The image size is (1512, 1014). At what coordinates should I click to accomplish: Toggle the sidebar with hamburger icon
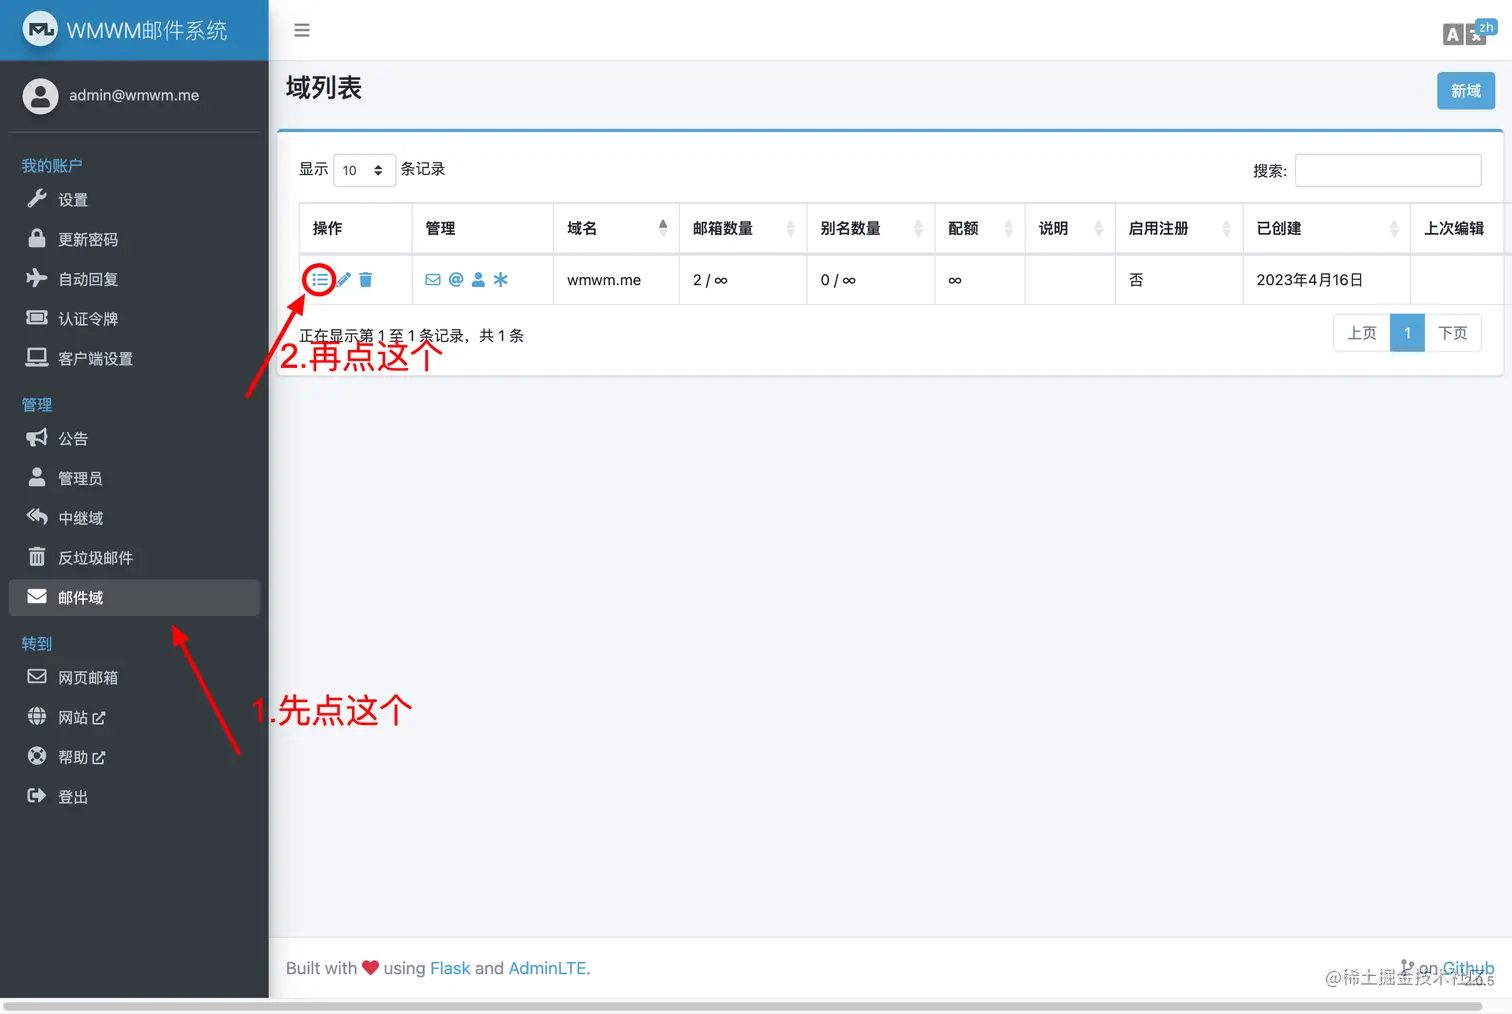[302, 30]
